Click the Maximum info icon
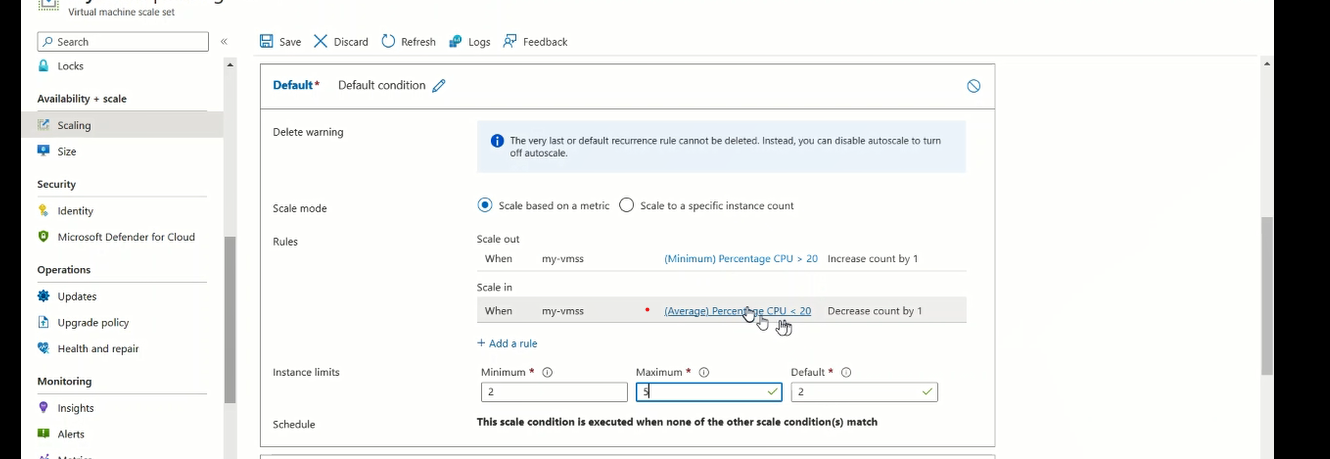Screen dimensions: 1330x459 pyautogui.click(x=704, y=373)
